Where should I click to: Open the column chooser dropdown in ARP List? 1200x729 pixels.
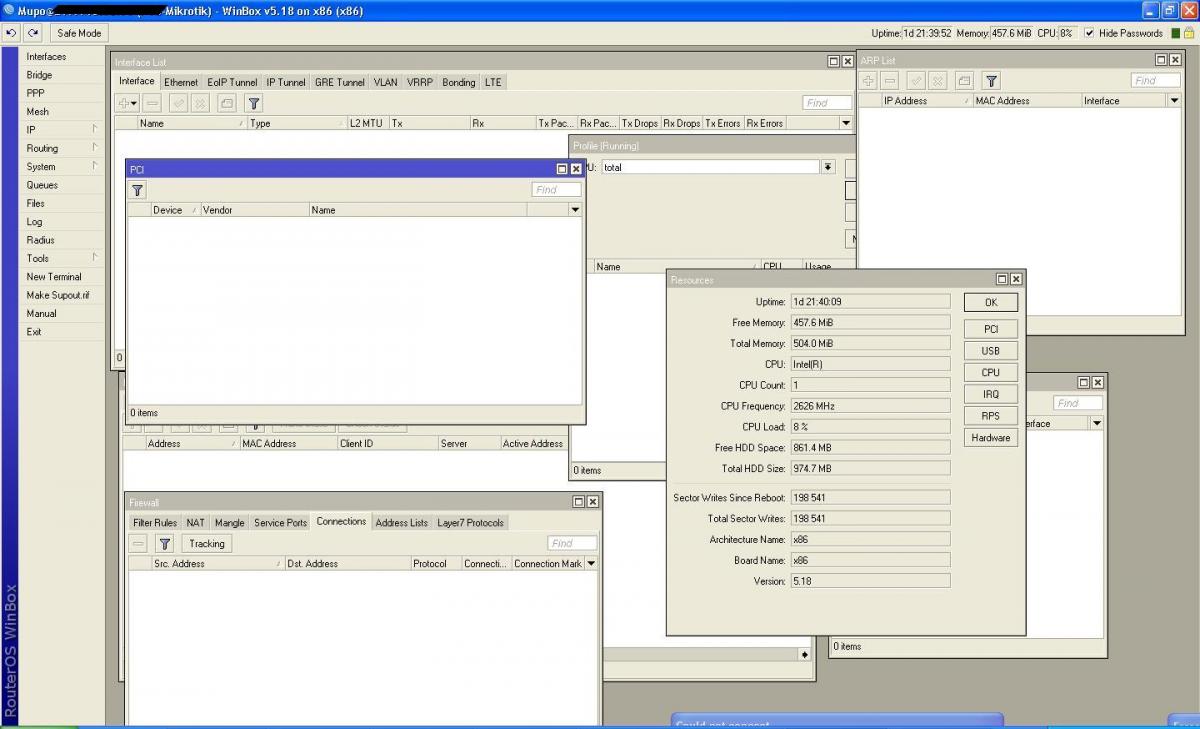pos(1174,101)
